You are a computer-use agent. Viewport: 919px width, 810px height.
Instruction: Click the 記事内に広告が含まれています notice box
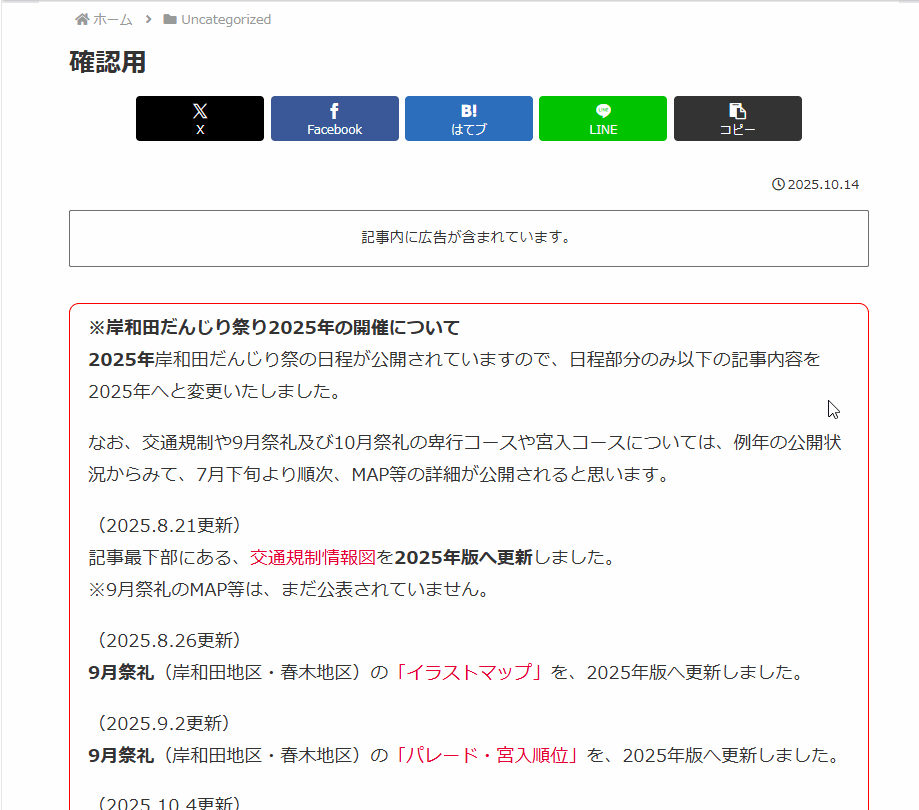pyautogui.click(x=468, y=238)
